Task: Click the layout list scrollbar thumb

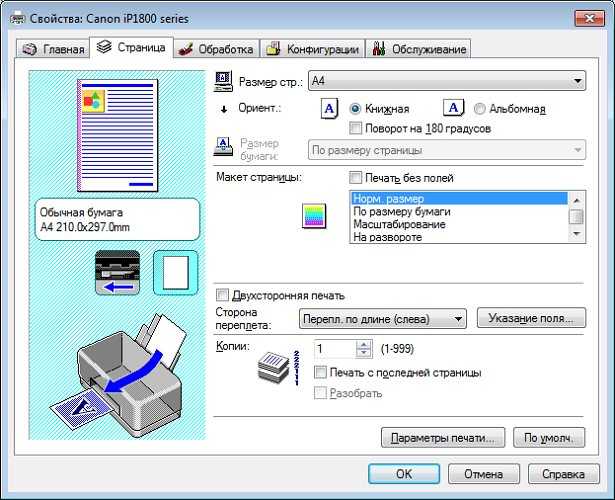Action: coord(576,217)
